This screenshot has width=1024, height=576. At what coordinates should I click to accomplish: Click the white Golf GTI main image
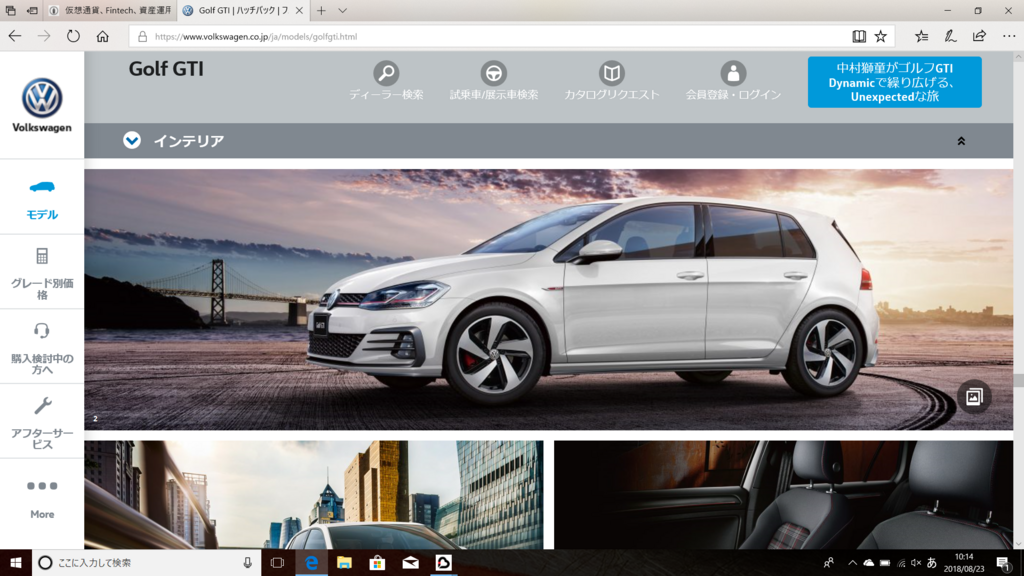point(549,300)
